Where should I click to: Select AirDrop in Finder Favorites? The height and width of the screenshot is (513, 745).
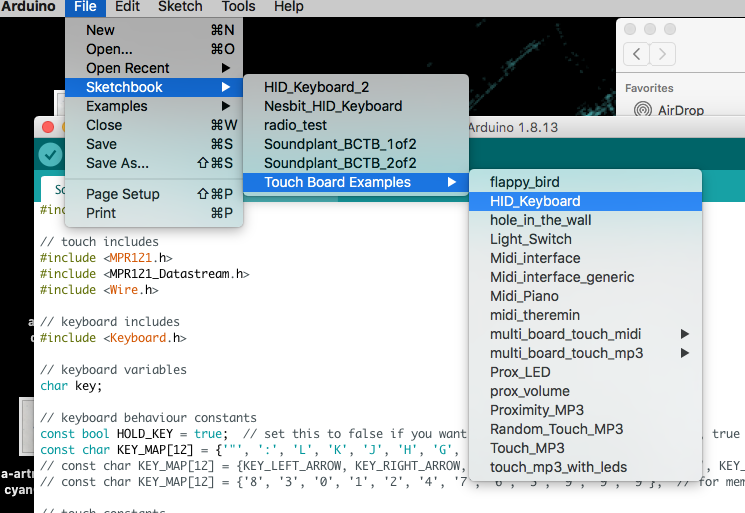(669, 110)
